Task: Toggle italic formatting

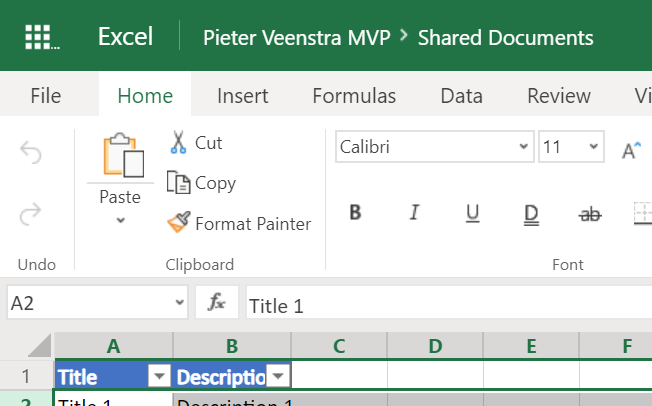Action: (x=414, y=213)
